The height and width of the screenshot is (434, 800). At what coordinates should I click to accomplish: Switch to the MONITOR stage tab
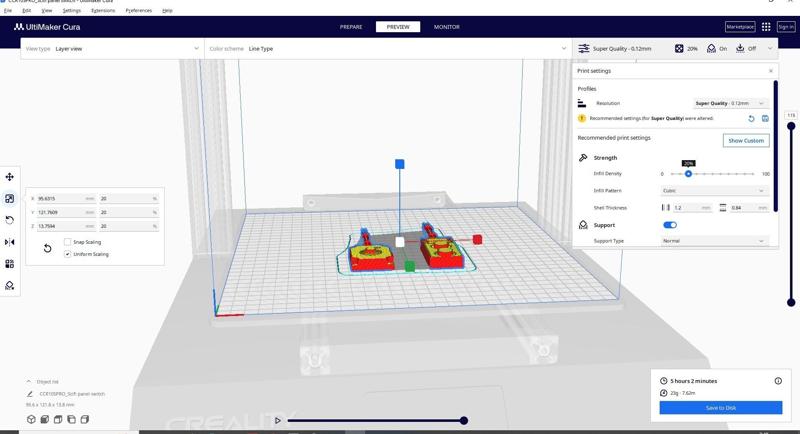pyautogui.click(x=446, y=27)
